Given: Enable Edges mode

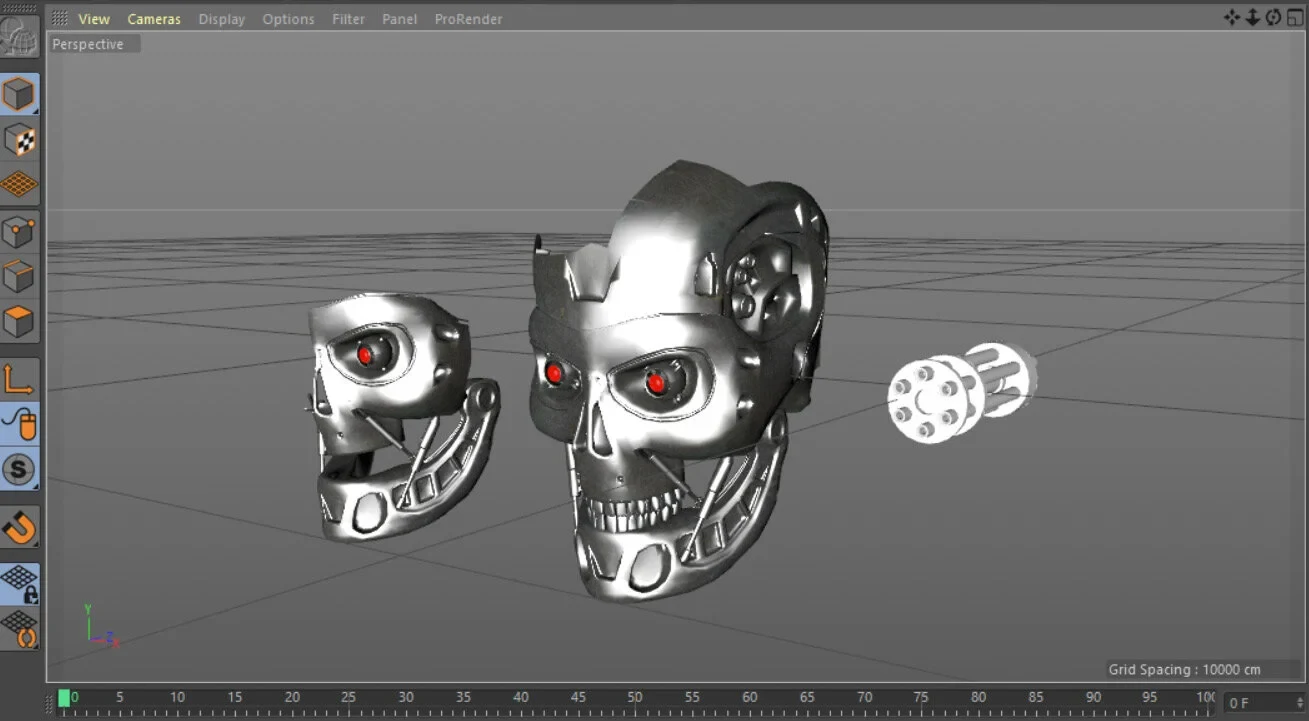Looking at the screenshot, I should pyautogui.click(x=19, y=277).
